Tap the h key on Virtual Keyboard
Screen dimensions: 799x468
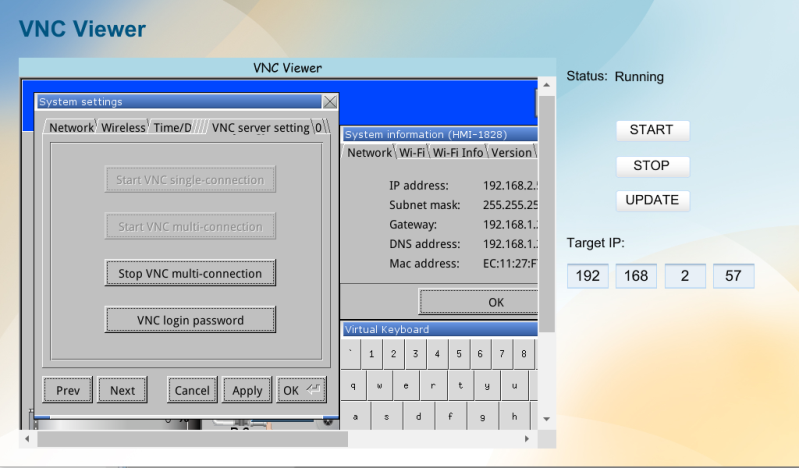[515, 417]
